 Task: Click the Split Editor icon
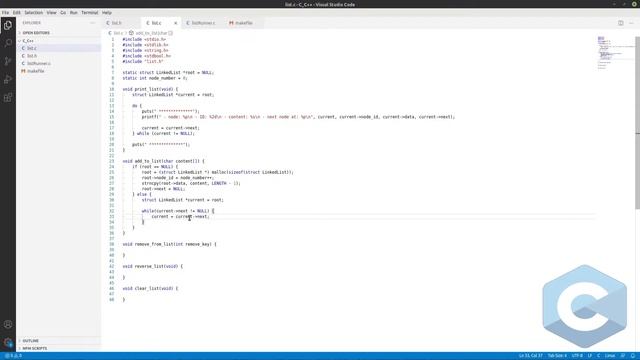pyautogui.click(x=620, y=23)
